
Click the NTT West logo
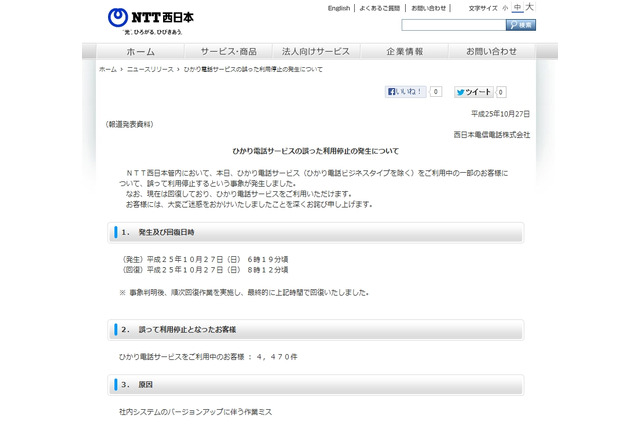151,18
